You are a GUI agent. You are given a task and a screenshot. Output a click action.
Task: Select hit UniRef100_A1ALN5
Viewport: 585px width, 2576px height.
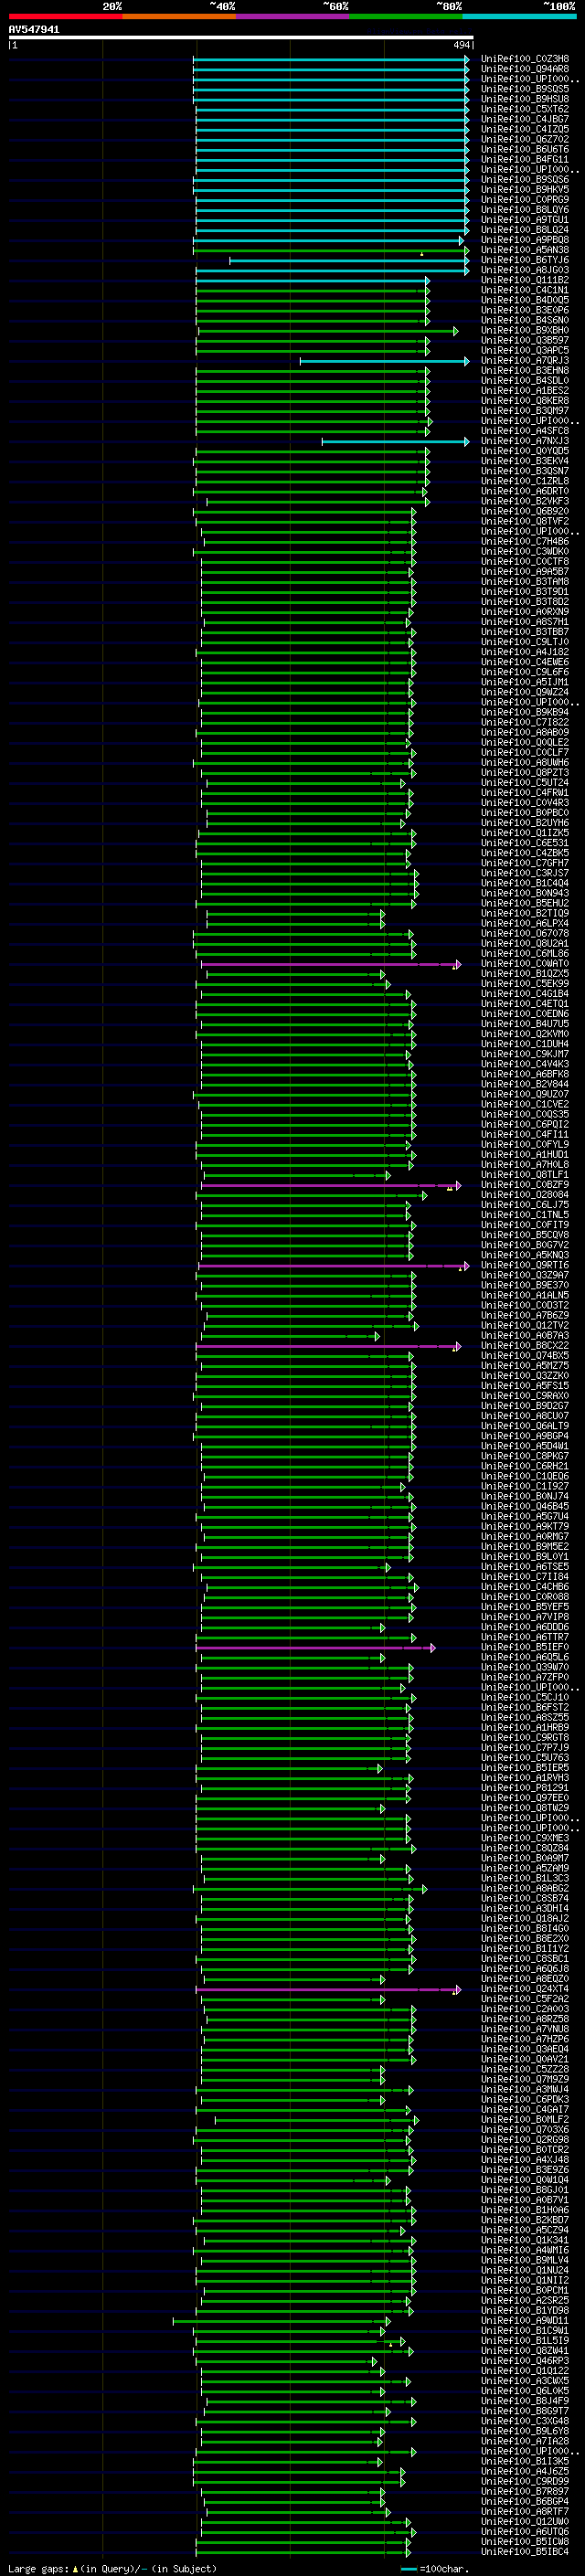click(x=525, y=1295)
